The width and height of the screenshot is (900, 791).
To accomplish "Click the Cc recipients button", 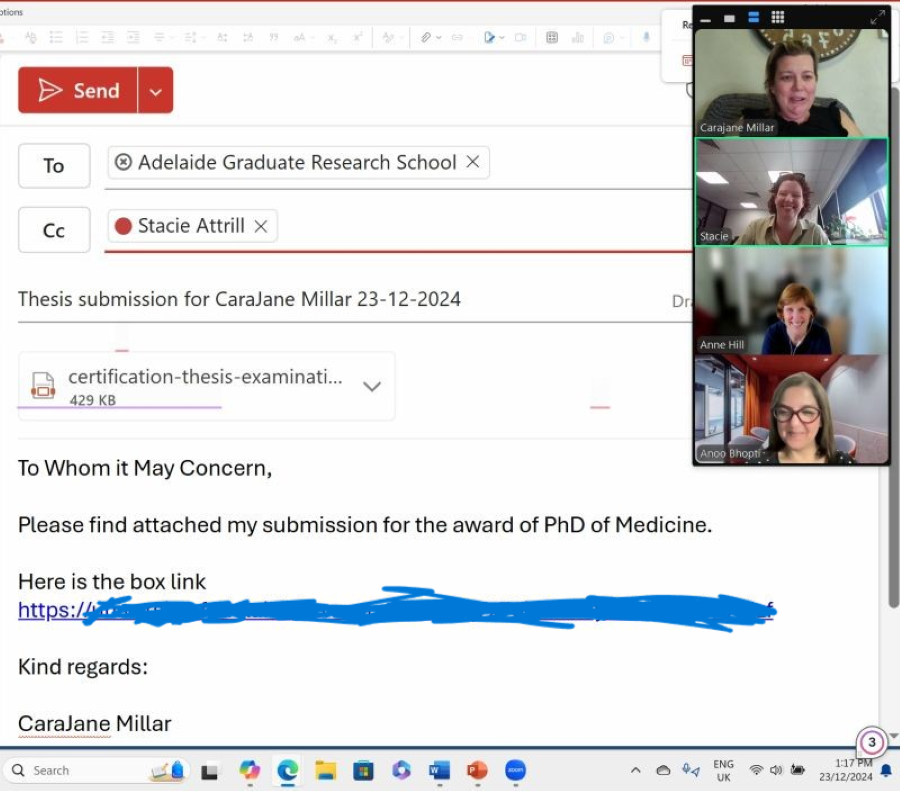I will click(x=54, y=230).
